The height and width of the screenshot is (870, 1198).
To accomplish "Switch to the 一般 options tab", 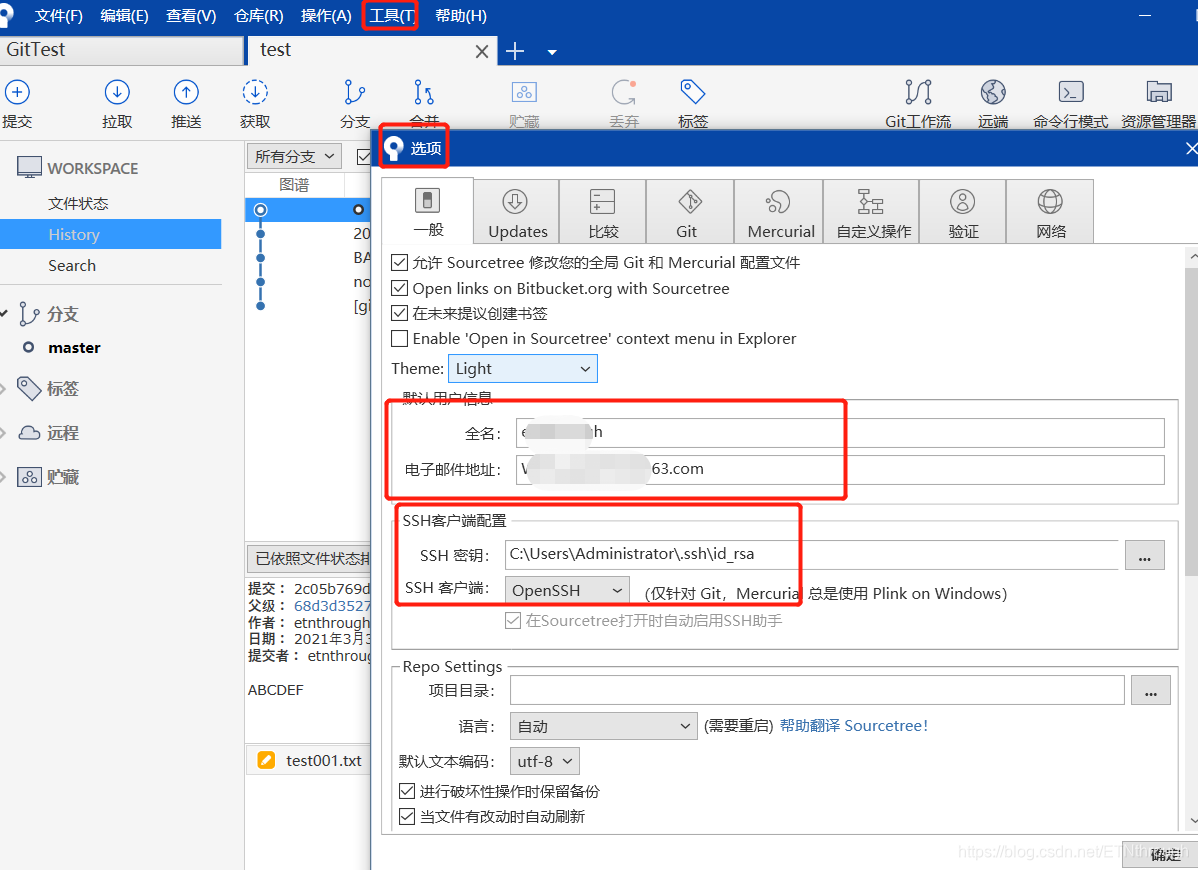I will point(428,211).
